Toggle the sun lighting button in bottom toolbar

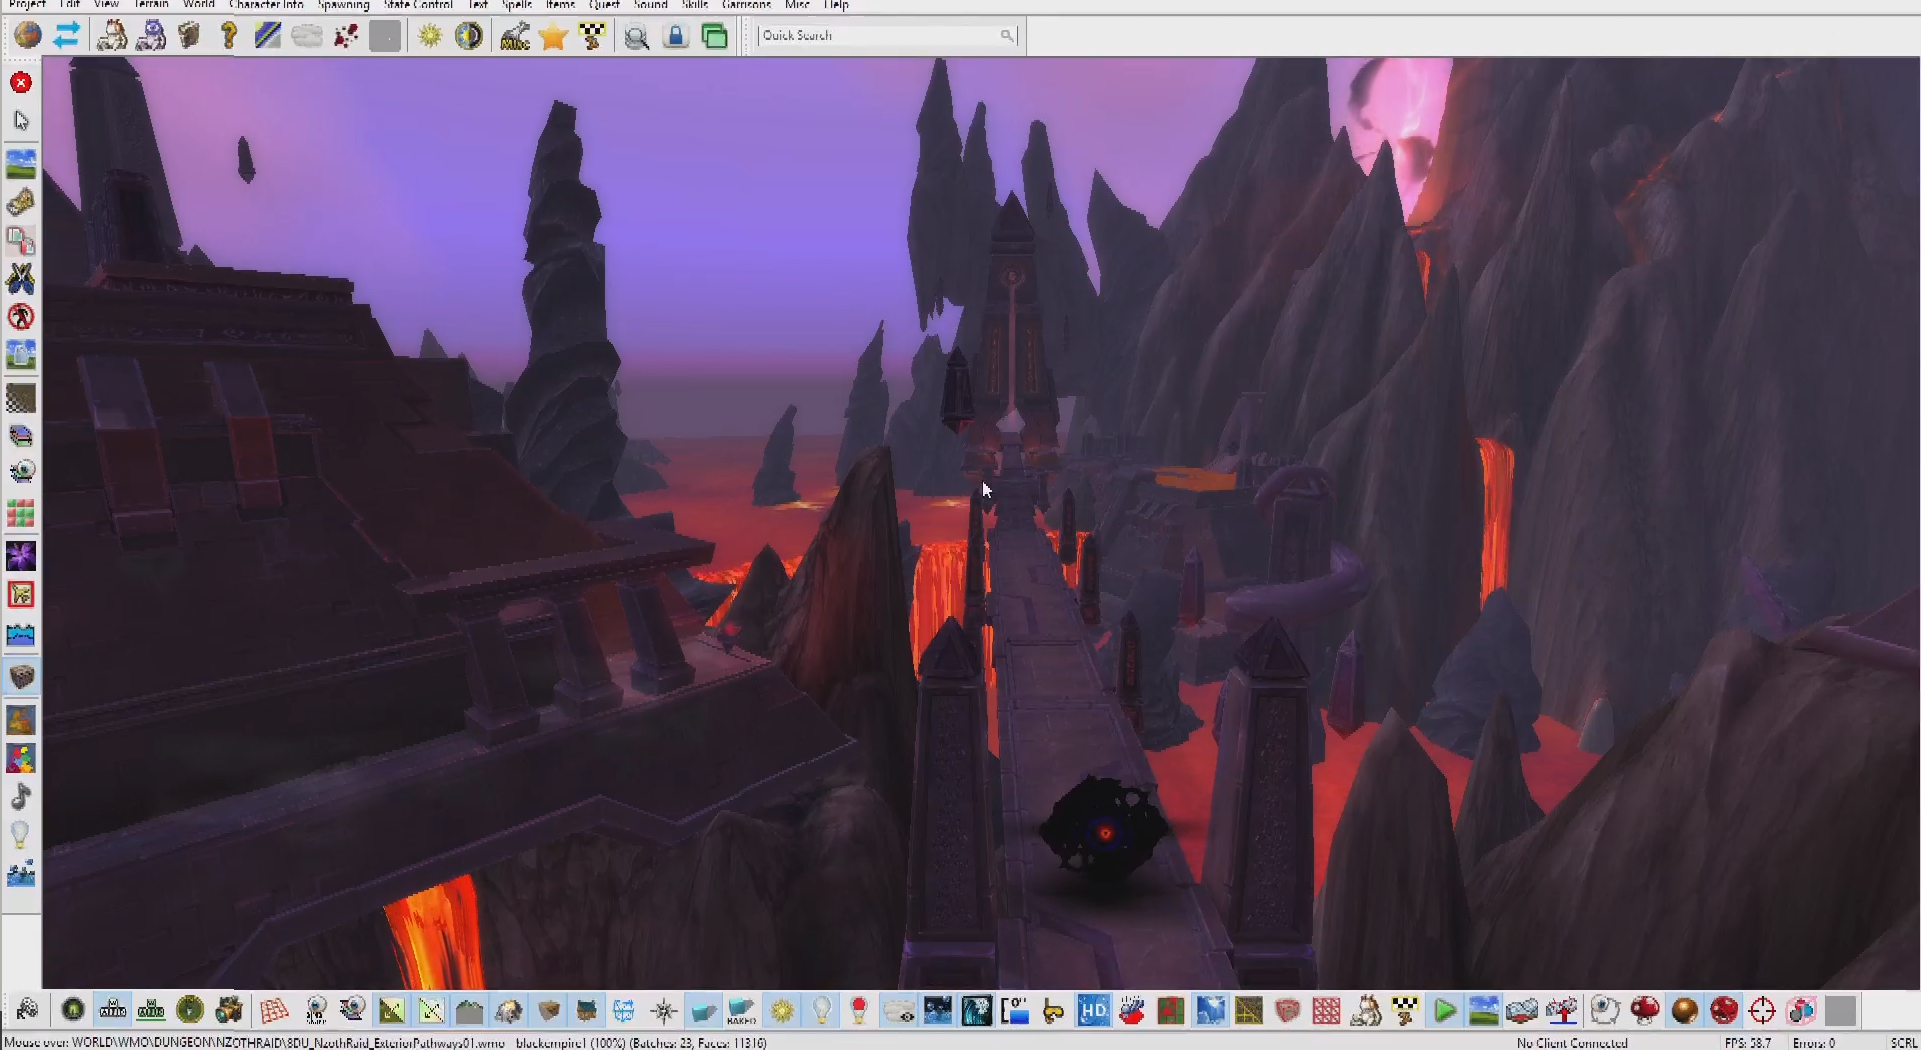[x=782, y=1011]
